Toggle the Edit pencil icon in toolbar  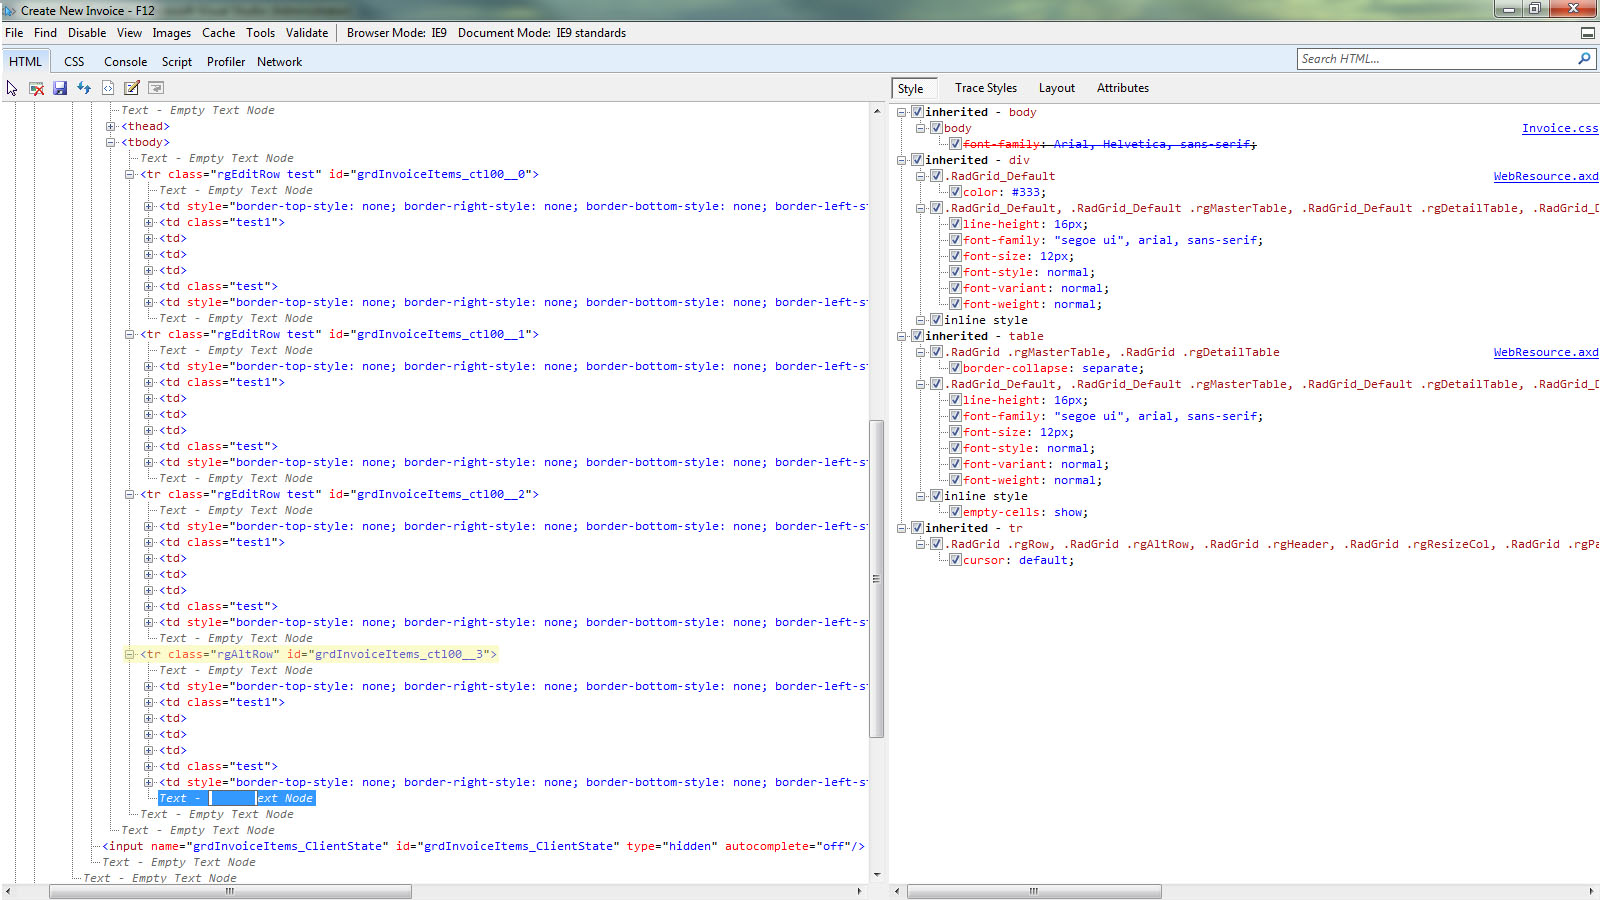(x=132, y=88)
